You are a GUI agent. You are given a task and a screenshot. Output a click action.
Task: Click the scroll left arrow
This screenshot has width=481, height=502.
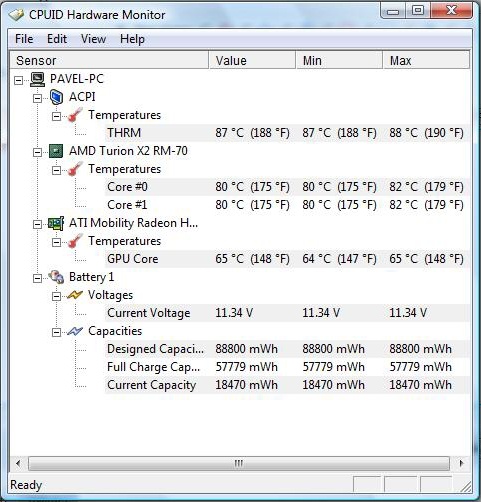[x=18, y=463]
